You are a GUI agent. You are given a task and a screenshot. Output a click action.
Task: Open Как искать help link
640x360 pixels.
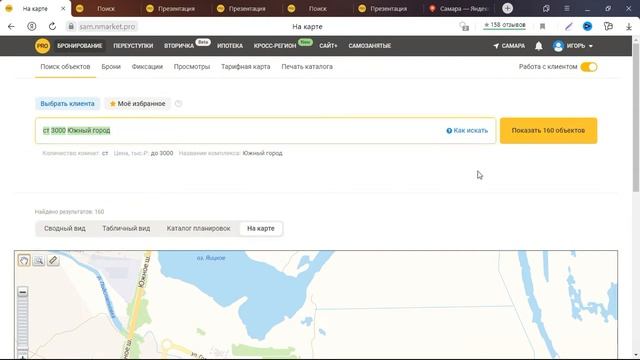tap(467, 131)
